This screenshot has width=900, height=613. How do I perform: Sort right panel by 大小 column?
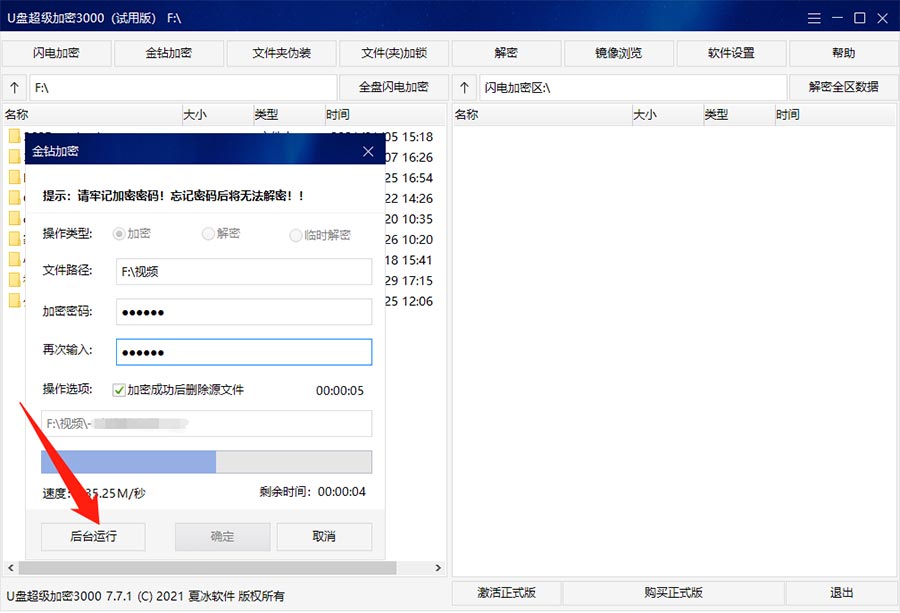tap(668, 115)
